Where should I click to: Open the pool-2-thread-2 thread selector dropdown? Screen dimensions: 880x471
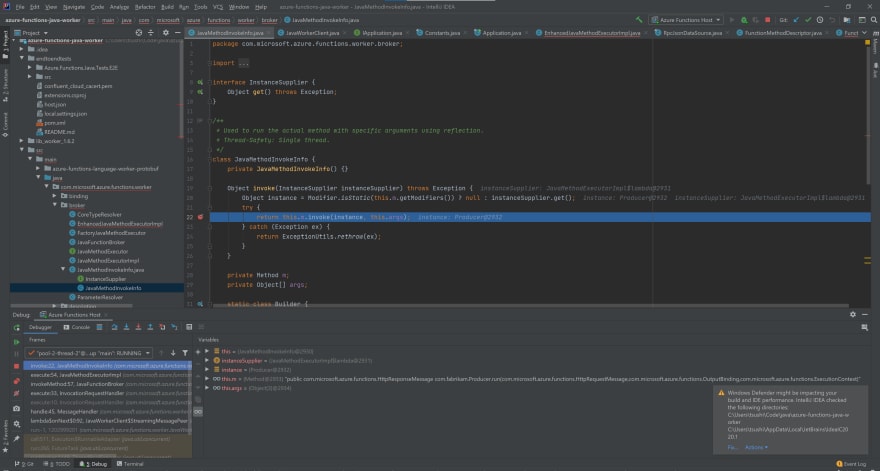pos(89,353)
